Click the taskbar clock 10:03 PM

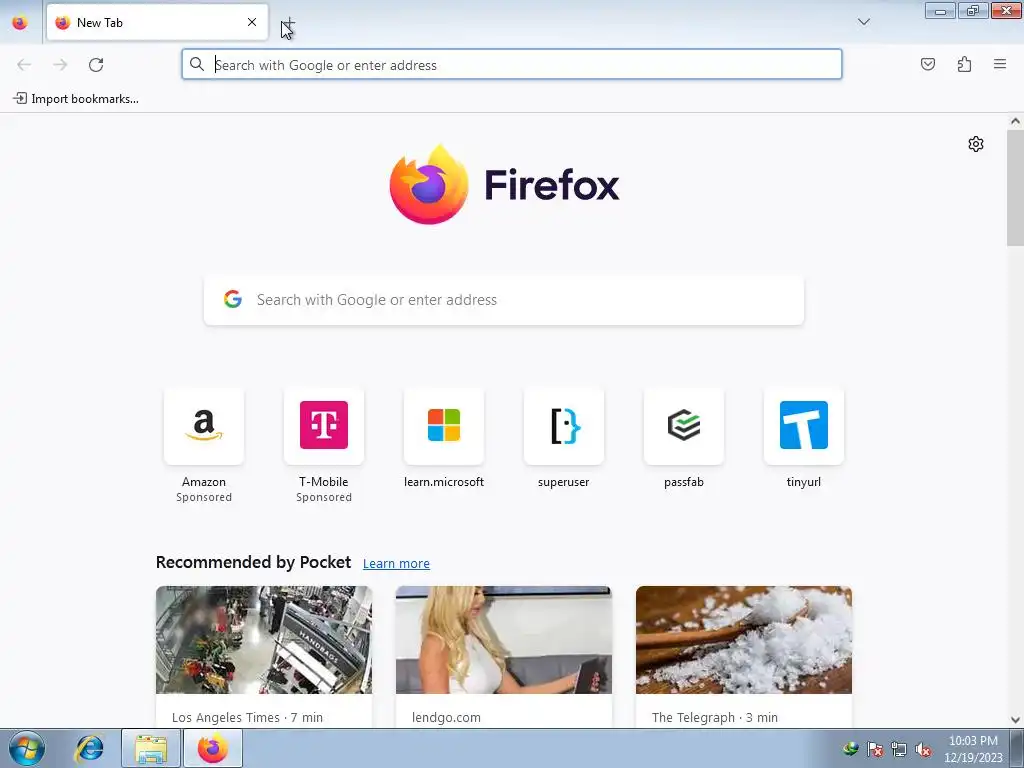point(973,749)
